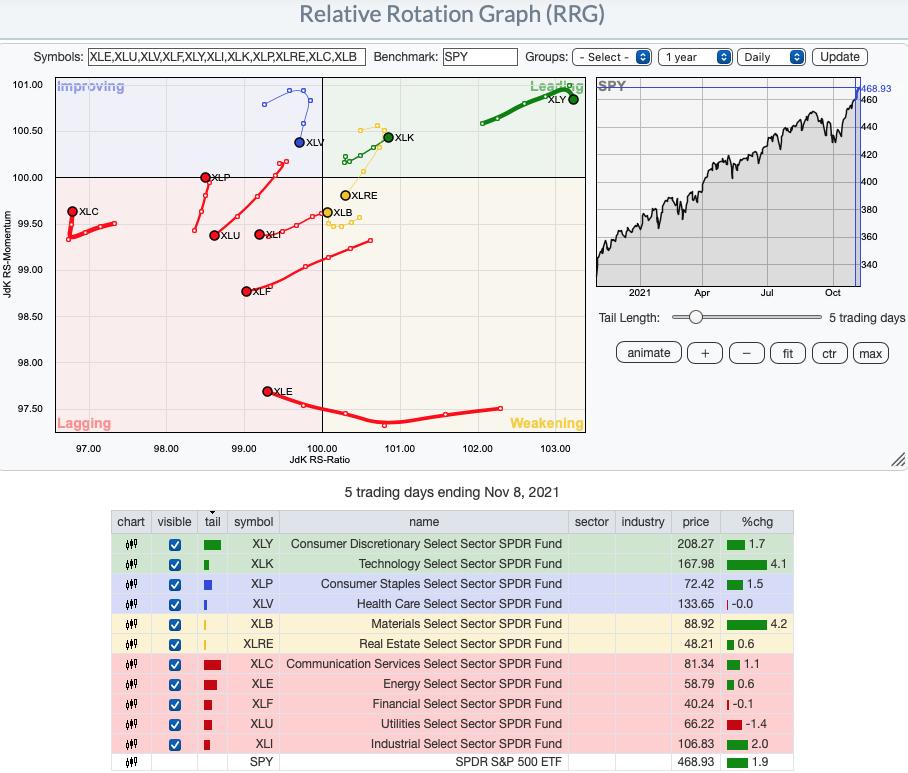Click the XLC tail color swatch

(x=212, y=665)
